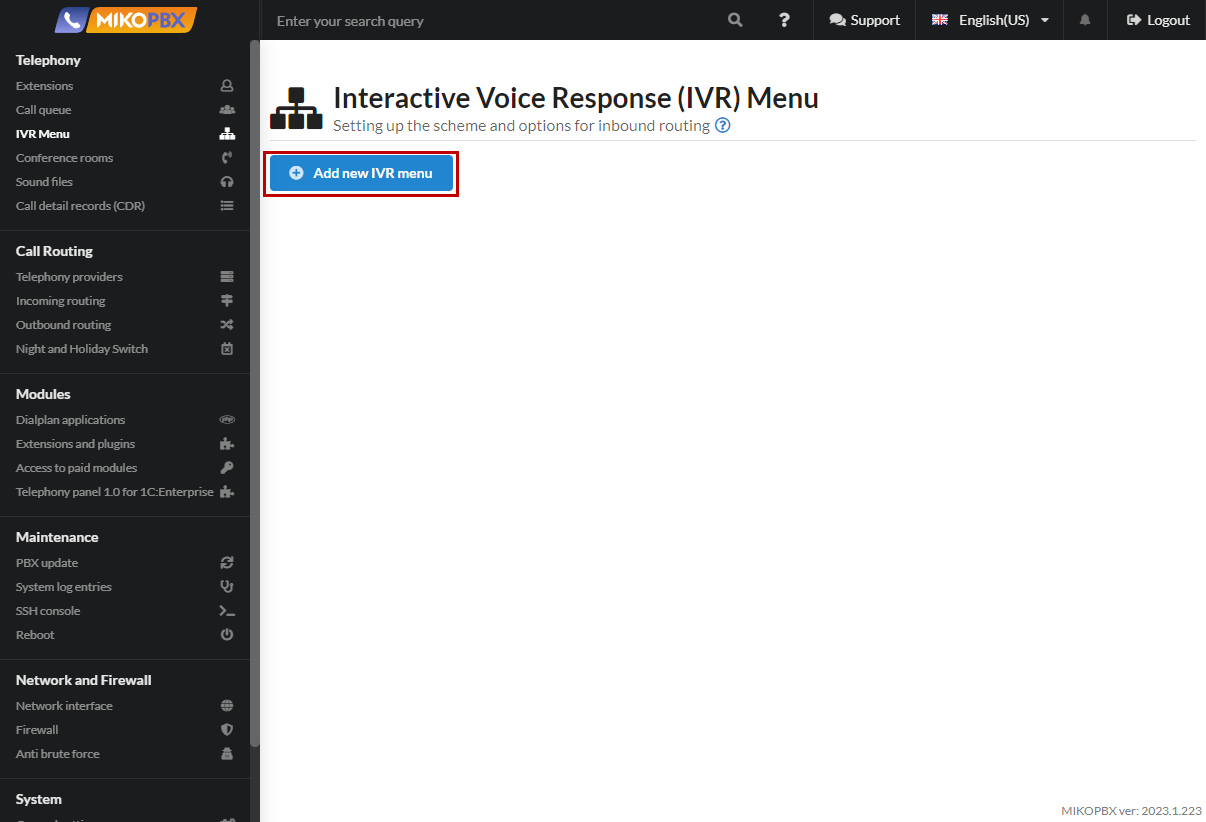Click the Logout link
Image resolution: width=1206 pixels, height=822 pixels.
coord(1158,20)
